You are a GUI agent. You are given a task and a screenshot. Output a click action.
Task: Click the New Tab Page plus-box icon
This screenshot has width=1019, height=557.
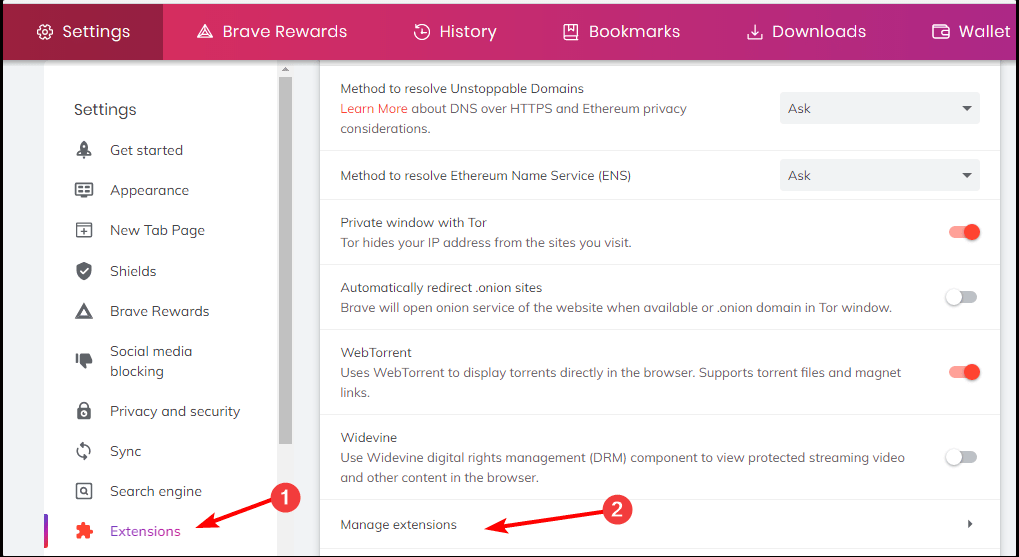pyautogui.click(x=84, y=230)
